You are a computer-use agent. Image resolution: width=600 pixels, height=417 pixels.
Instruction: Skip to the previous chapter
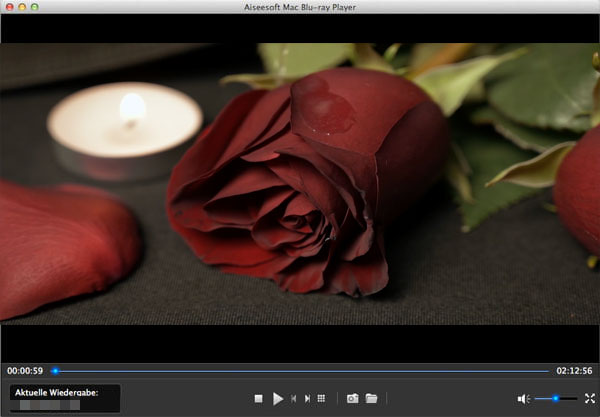coord(293,398)
